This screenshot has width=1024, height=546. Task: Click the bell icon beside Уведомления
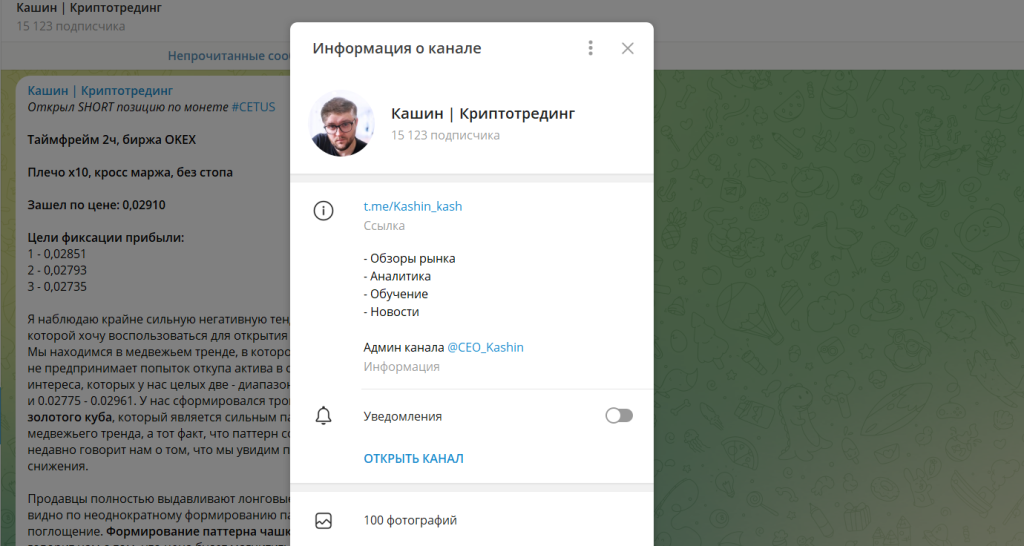pos(323,416)
